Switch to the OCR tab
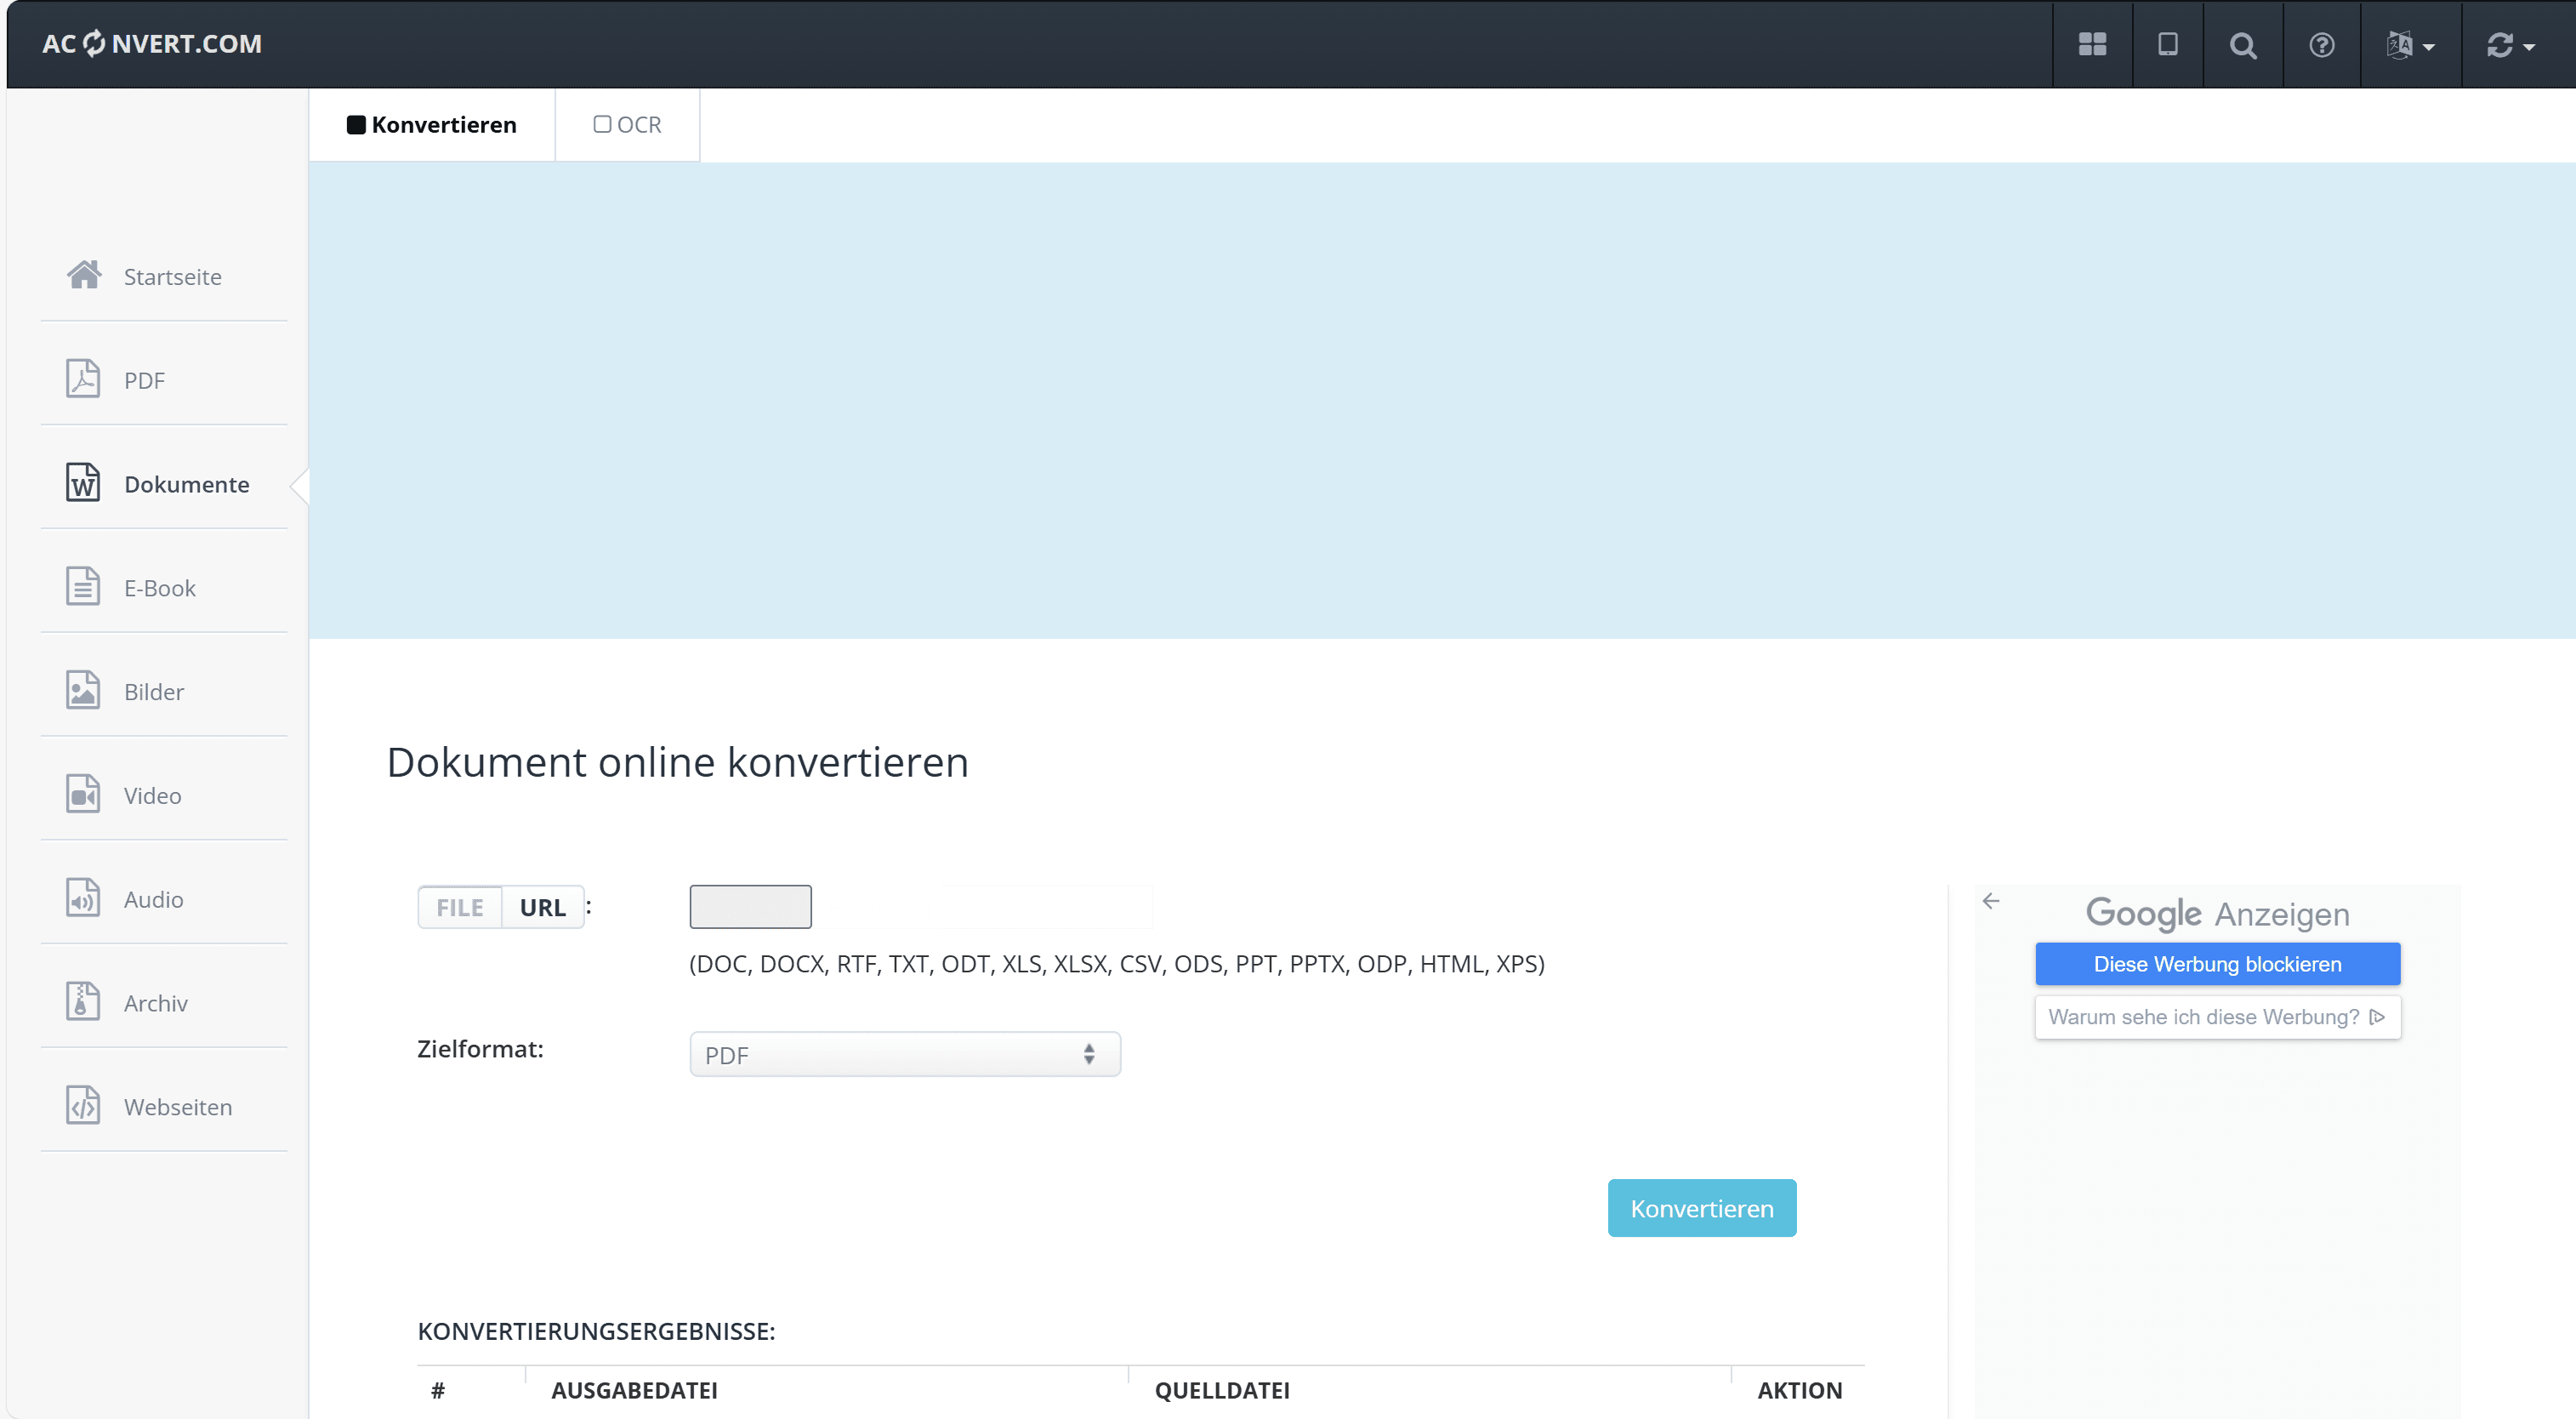The height and width of the screenshot is (1419, 2576). [x=627, y=124]
